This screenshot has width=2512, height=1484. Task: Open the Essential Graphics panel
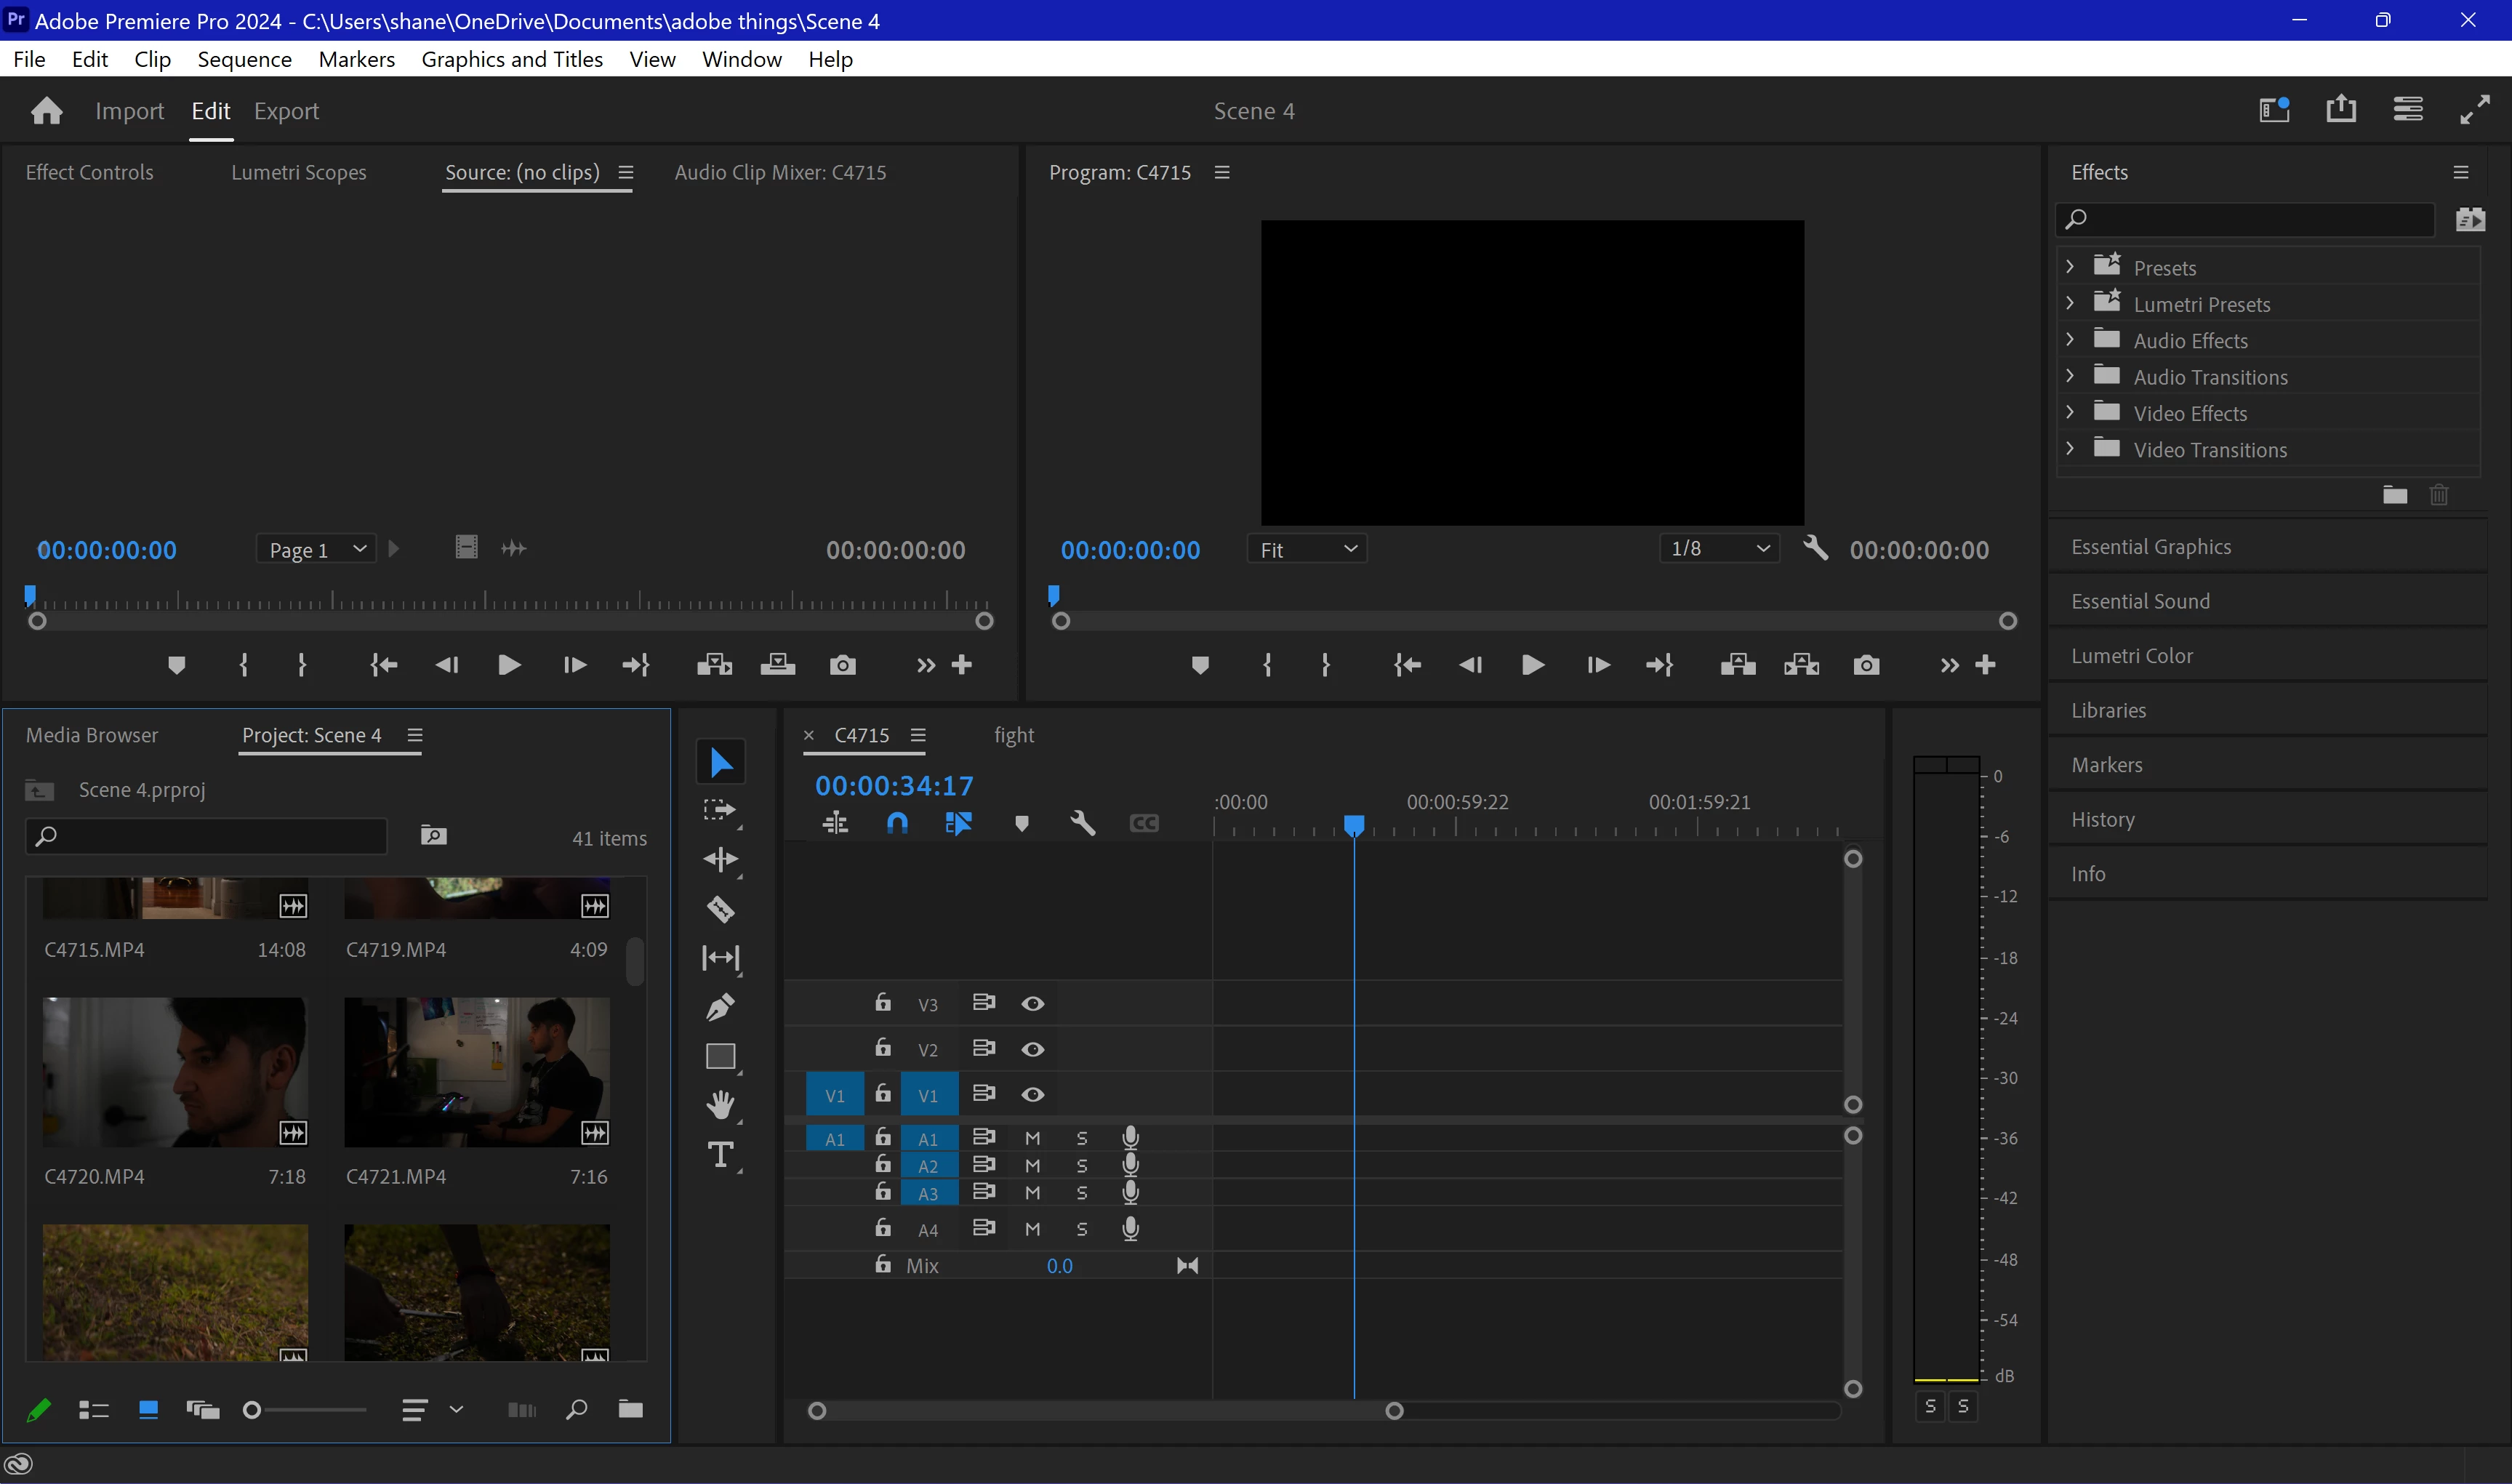pos(2150,546)
